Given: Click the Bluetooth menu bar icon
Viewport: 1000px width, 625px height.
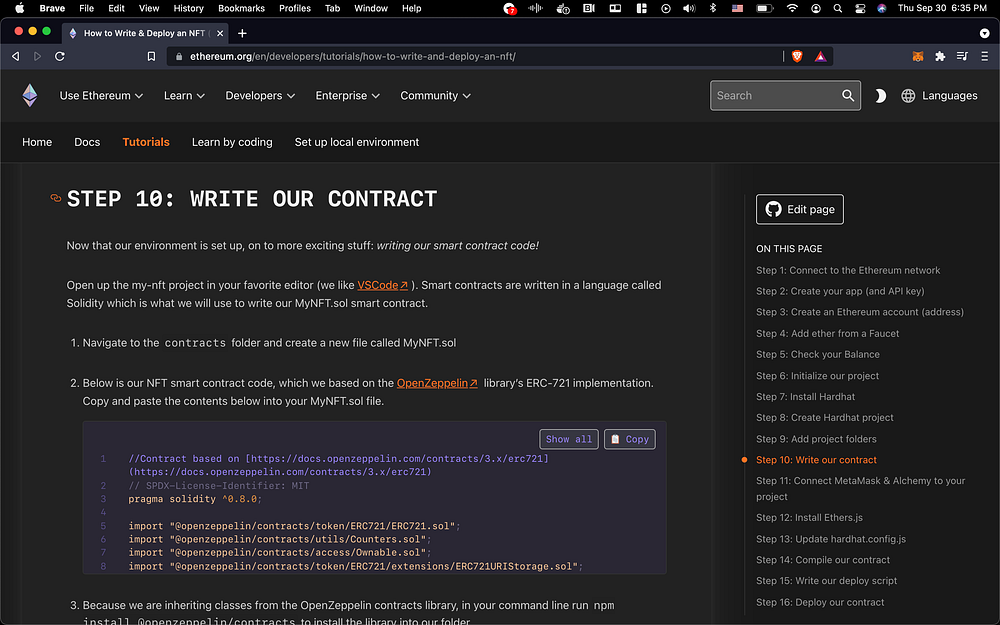Looking at the screenshot, I should tap(713, 8).
